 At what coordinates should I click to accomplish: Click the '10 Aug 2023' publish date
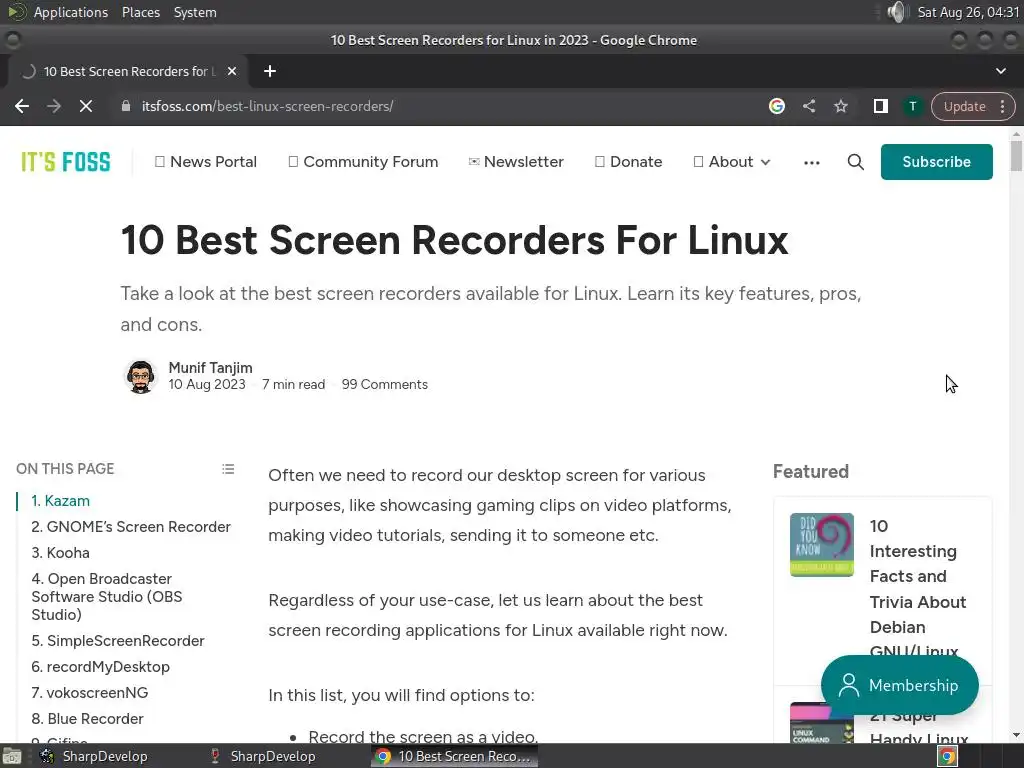(x=207, y=385)
